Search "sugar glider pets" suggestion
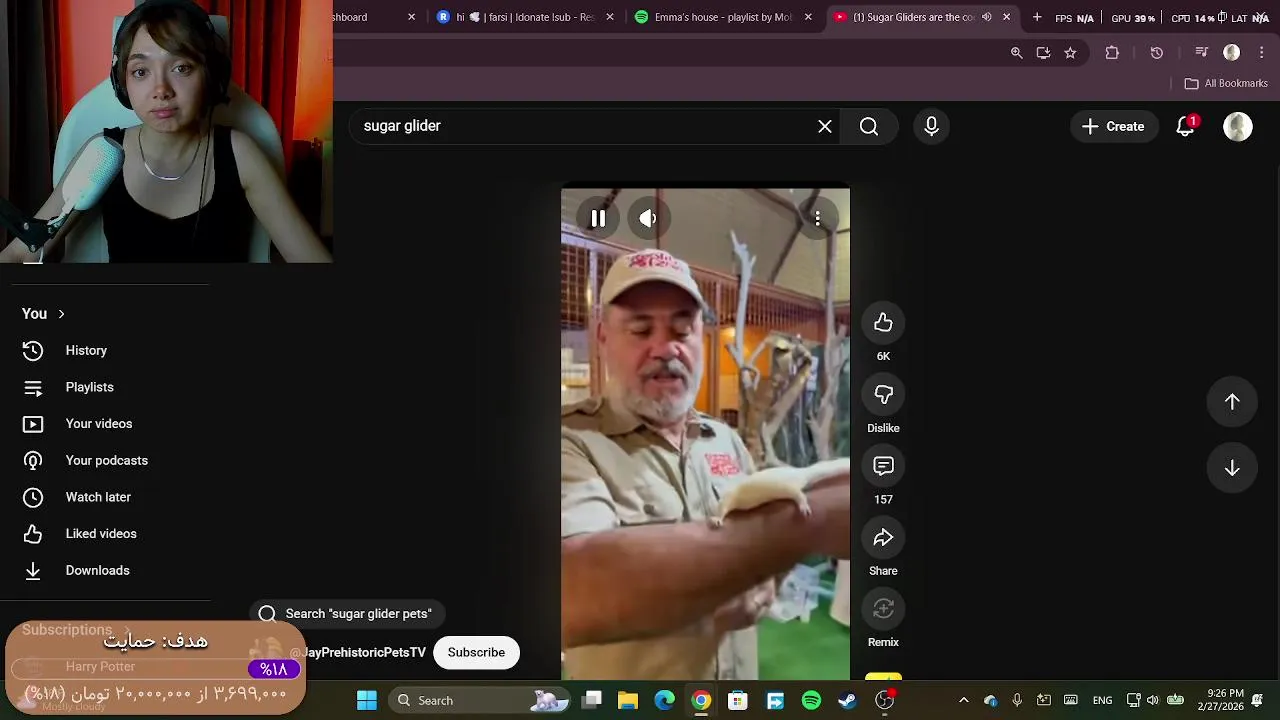Viewport: 1280px width, 720px height. [347, 614]
